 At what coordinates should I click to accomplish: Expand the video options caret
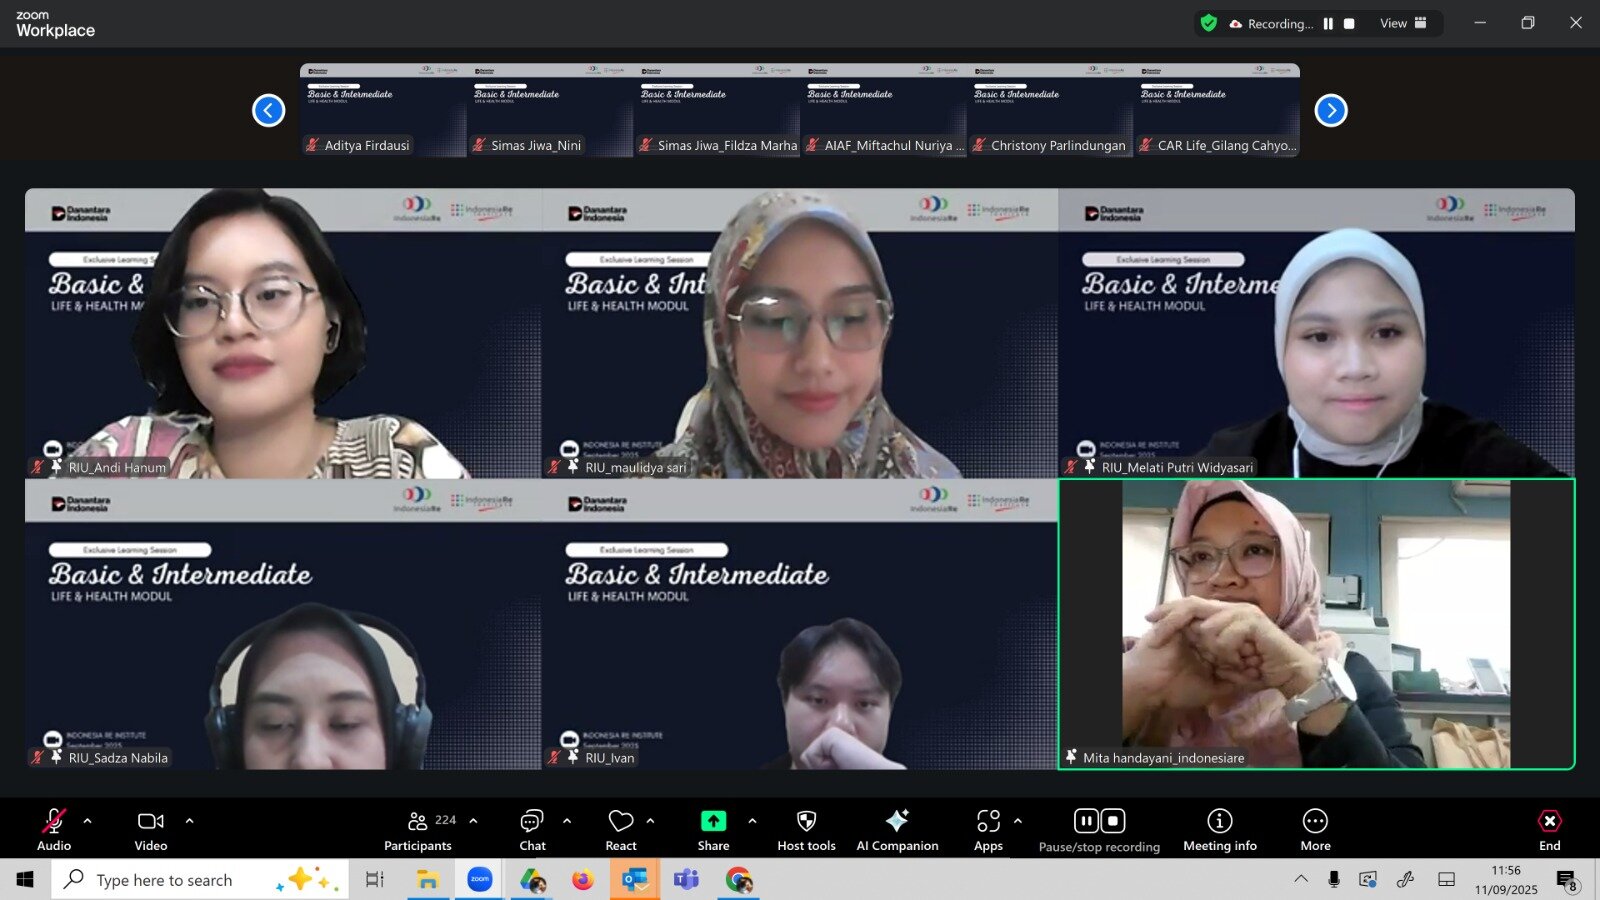tap(189, 821)
